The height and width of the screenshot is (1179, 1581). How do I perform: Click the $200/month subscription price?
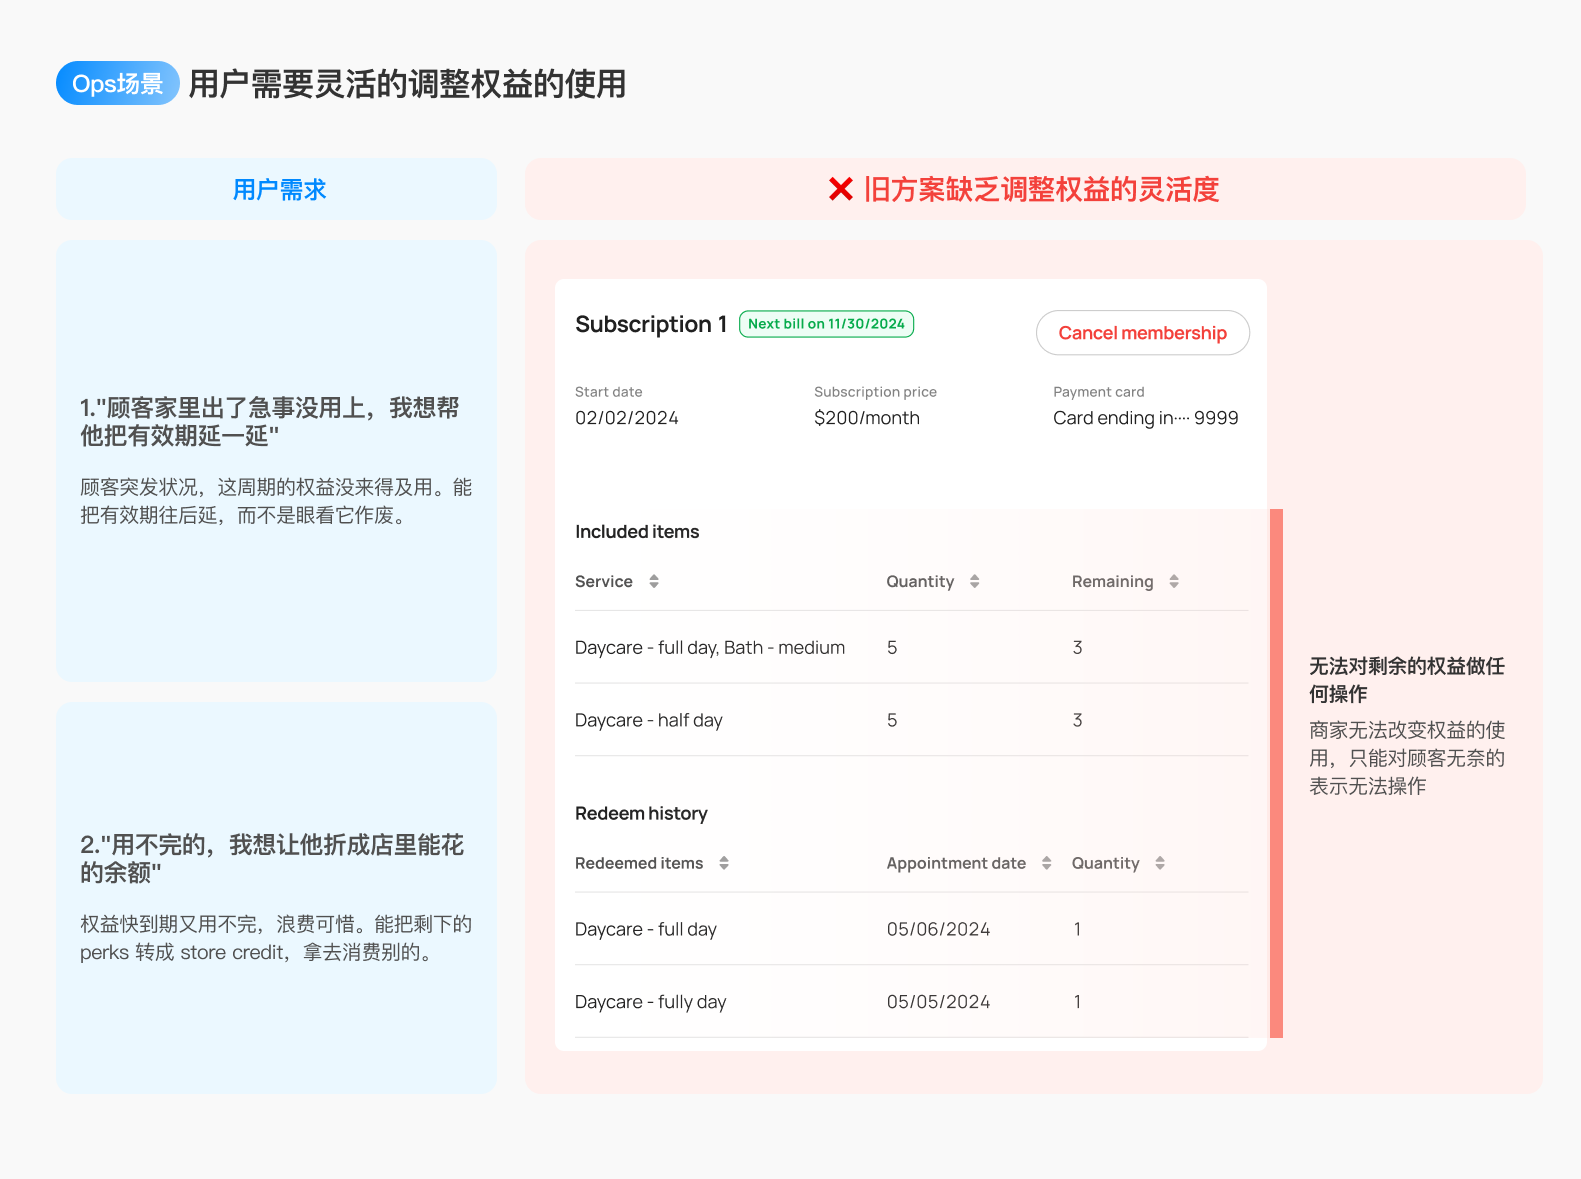867,418
